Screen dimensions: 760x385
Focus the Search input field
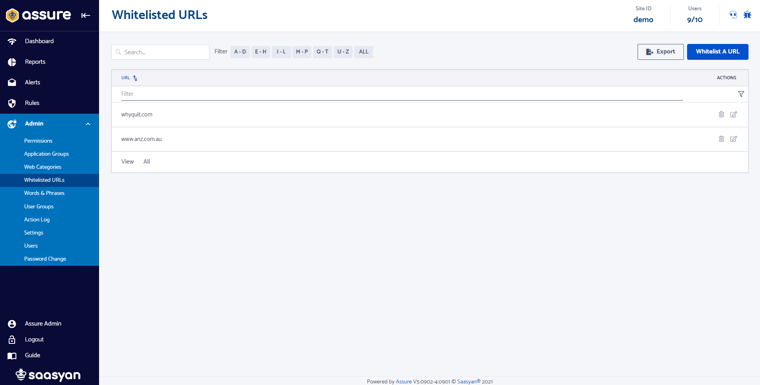coord(160,52)
